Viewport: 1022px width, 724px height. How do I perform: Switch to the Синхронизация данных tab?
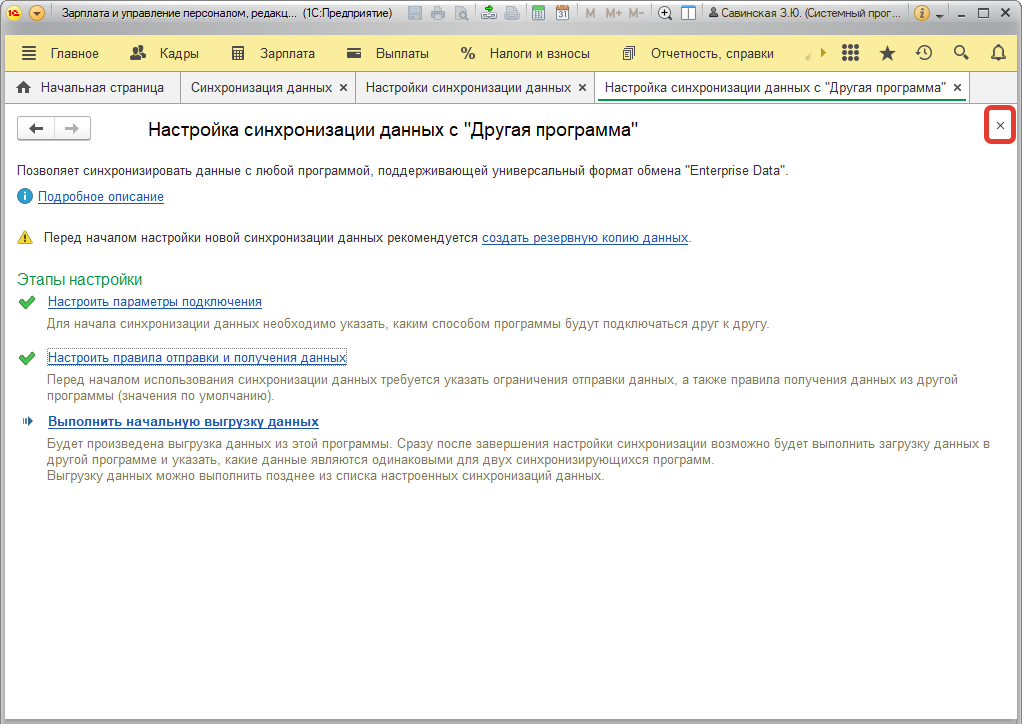point(262,87)
